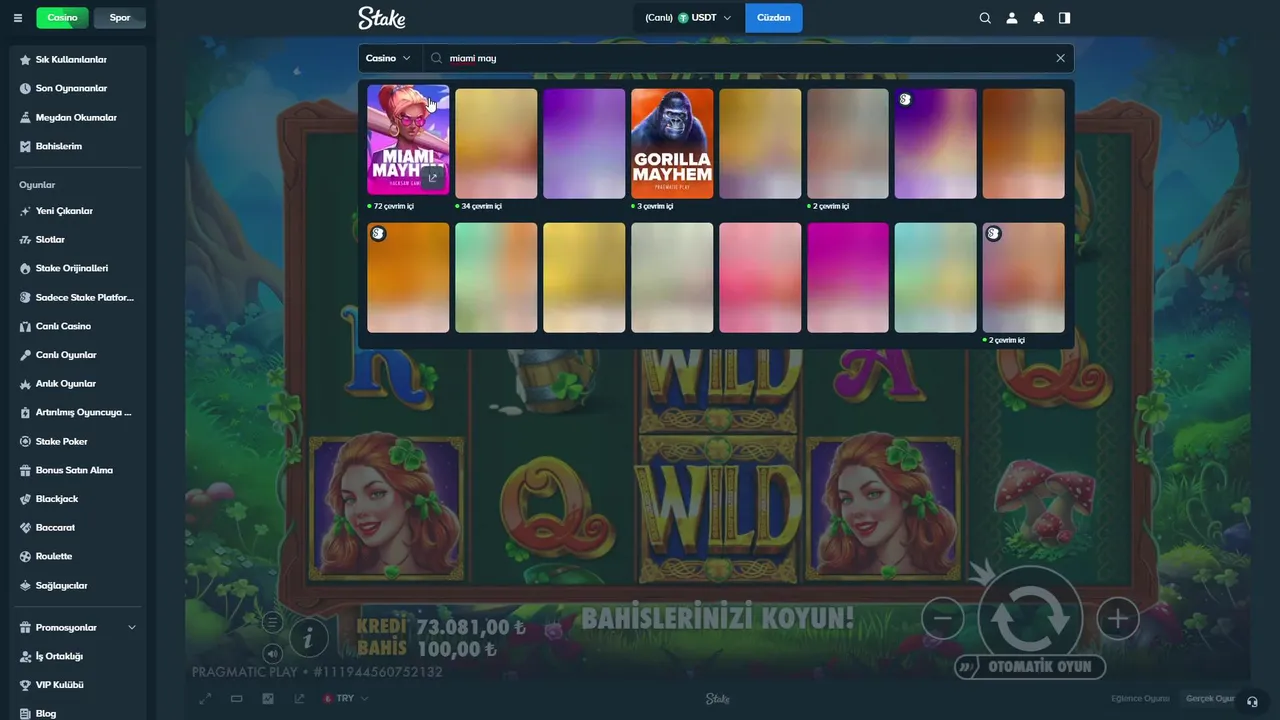Click the OTOMATİK OYUN autoplay button

(1030, 666)
